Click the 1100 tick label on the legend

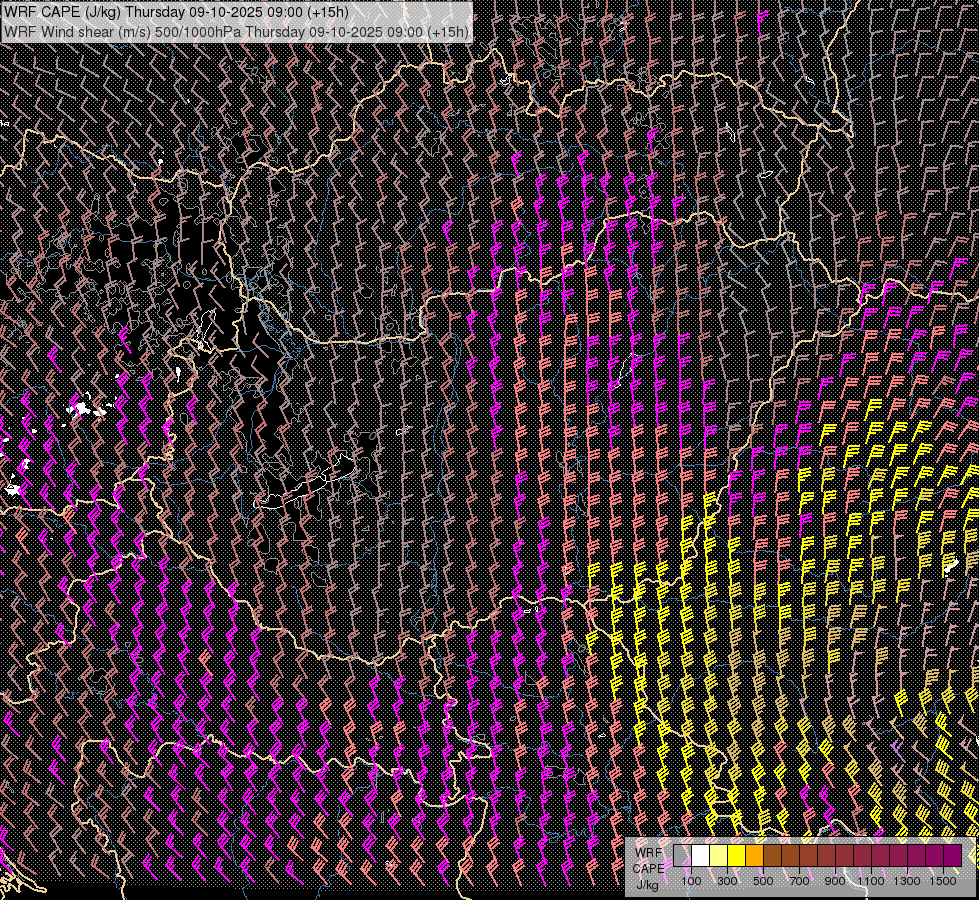[x=871, y=881]
